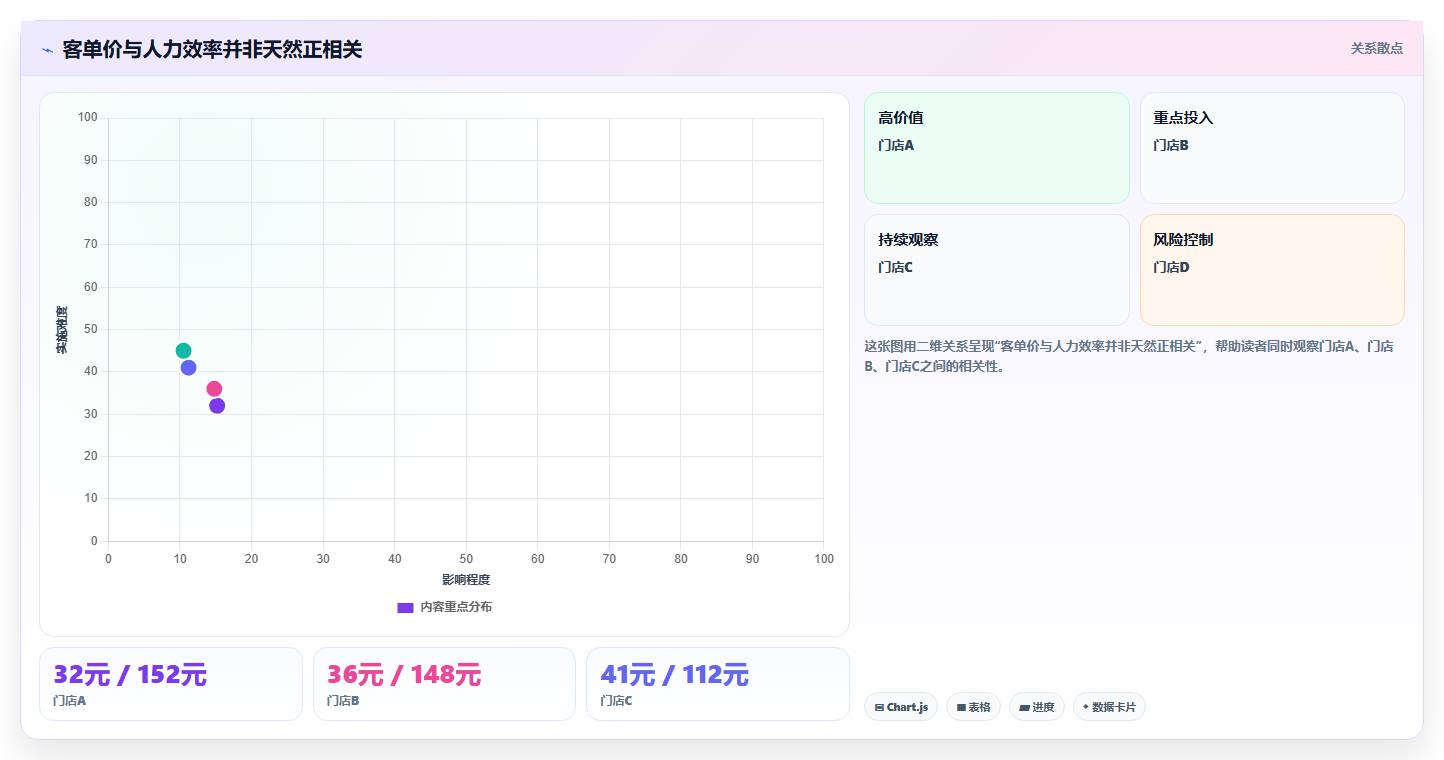Click the 进度 tag chip
The height and width of the screenshot is (760, 1444).
[x=1037, y=707]
